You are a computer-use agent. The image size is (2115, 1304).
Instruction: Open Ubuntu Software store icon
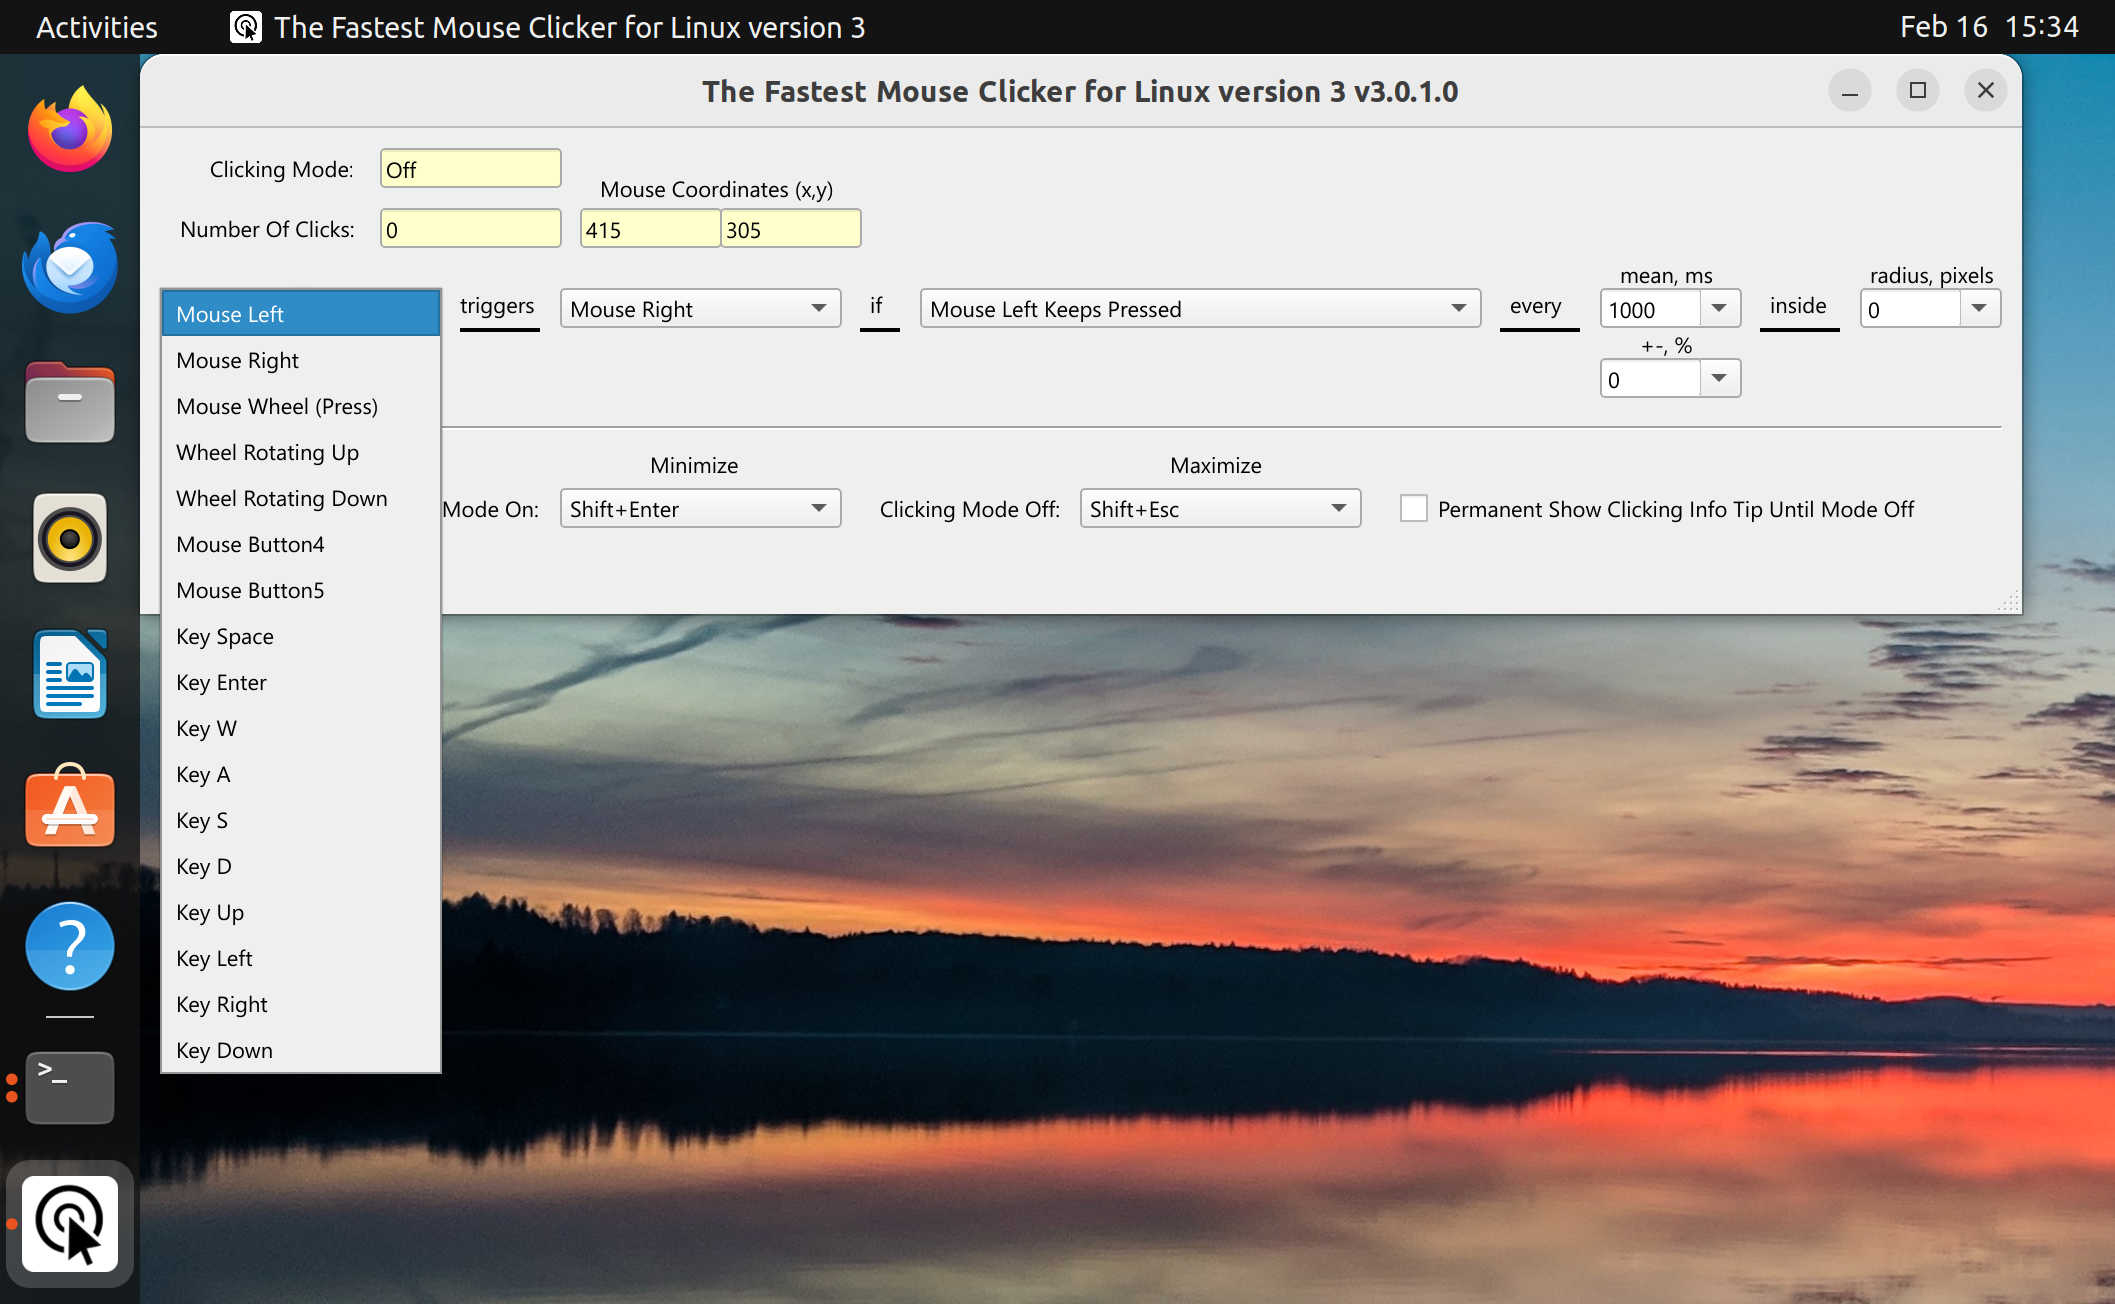click(69, 809)
